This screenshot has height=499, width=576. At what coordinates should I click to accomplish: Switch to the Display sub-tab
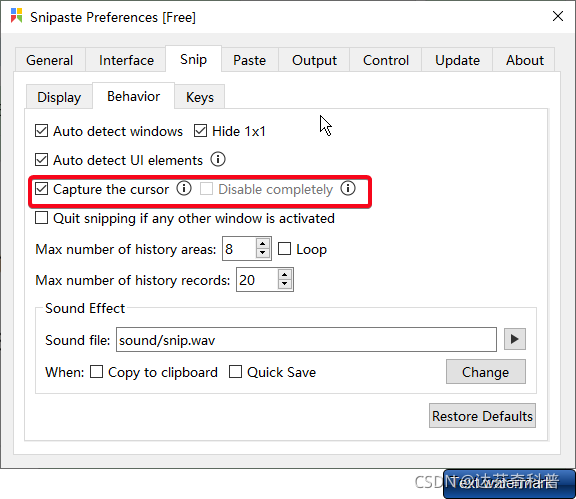(59, 97)
